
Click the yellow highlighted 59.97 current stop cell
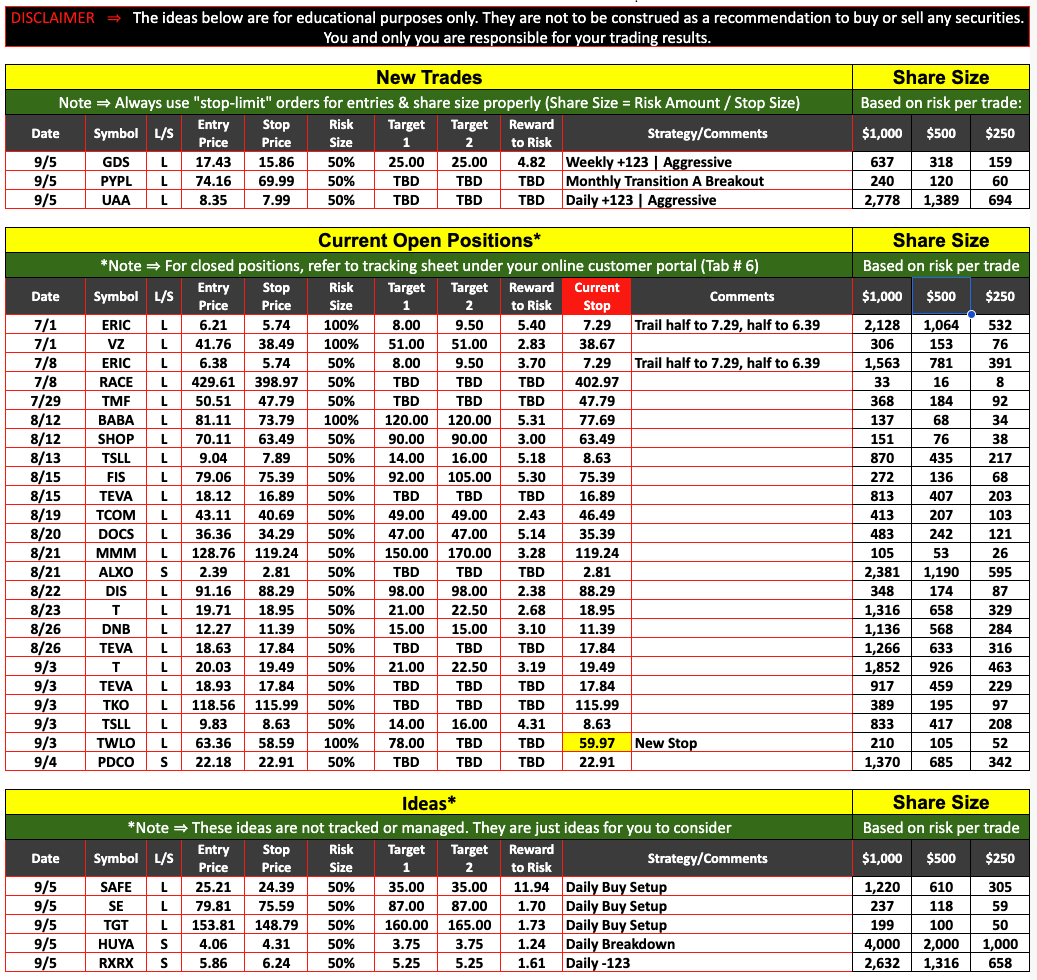[x=597, y=743]
